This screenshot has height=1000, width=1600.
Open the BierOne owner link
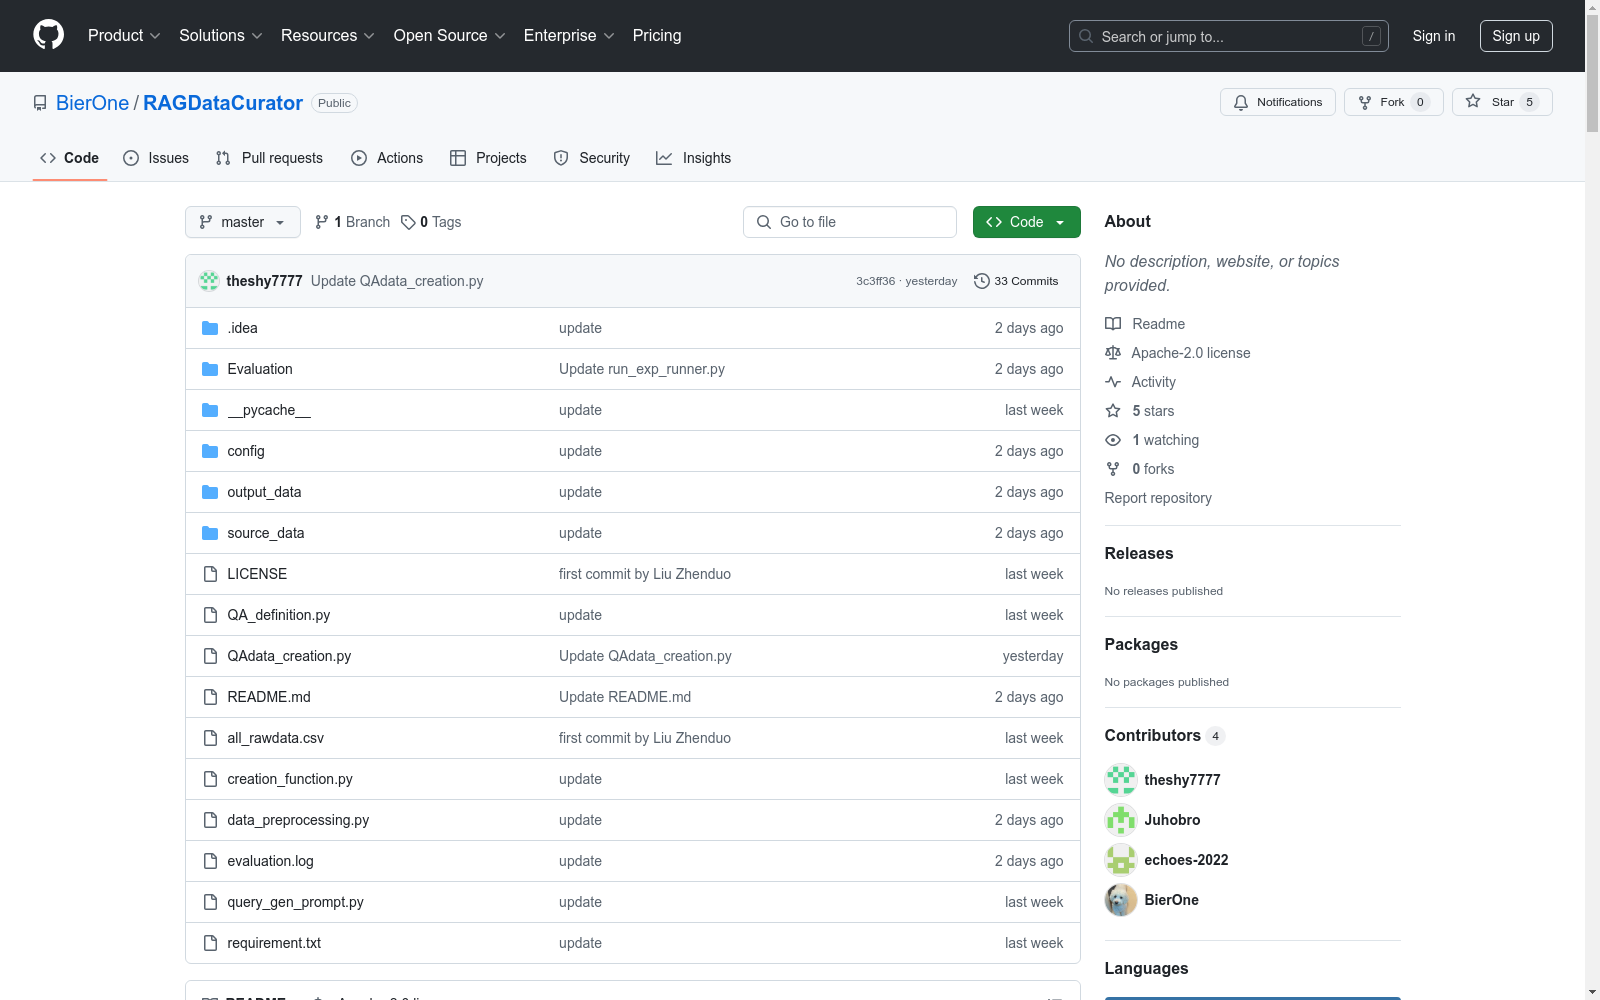pos(92,103)
